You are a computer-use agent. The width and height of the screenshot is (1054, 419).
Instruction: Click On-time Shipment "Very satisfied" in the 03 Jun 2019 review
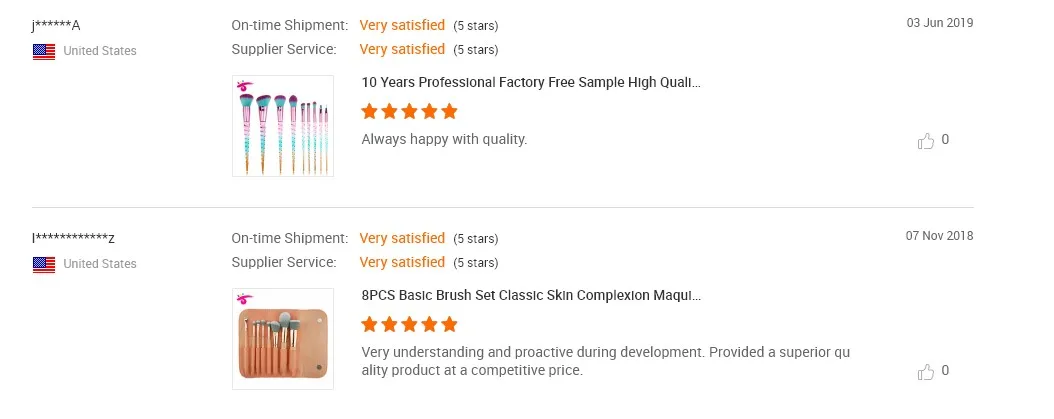tap(402, 25)
